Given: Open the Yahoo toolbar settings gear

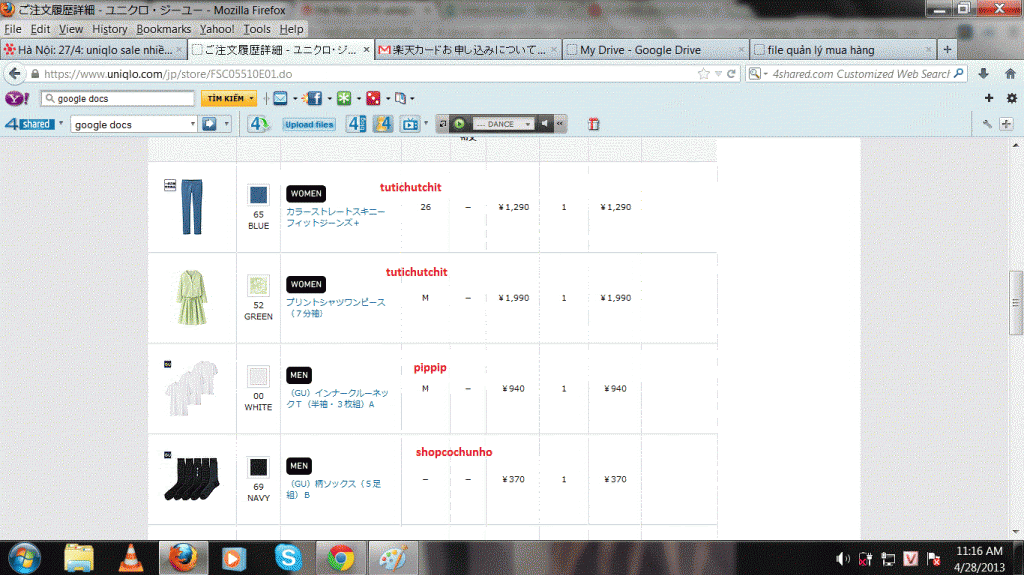Looking at the screenshot, I should (x=1011, y=98).
